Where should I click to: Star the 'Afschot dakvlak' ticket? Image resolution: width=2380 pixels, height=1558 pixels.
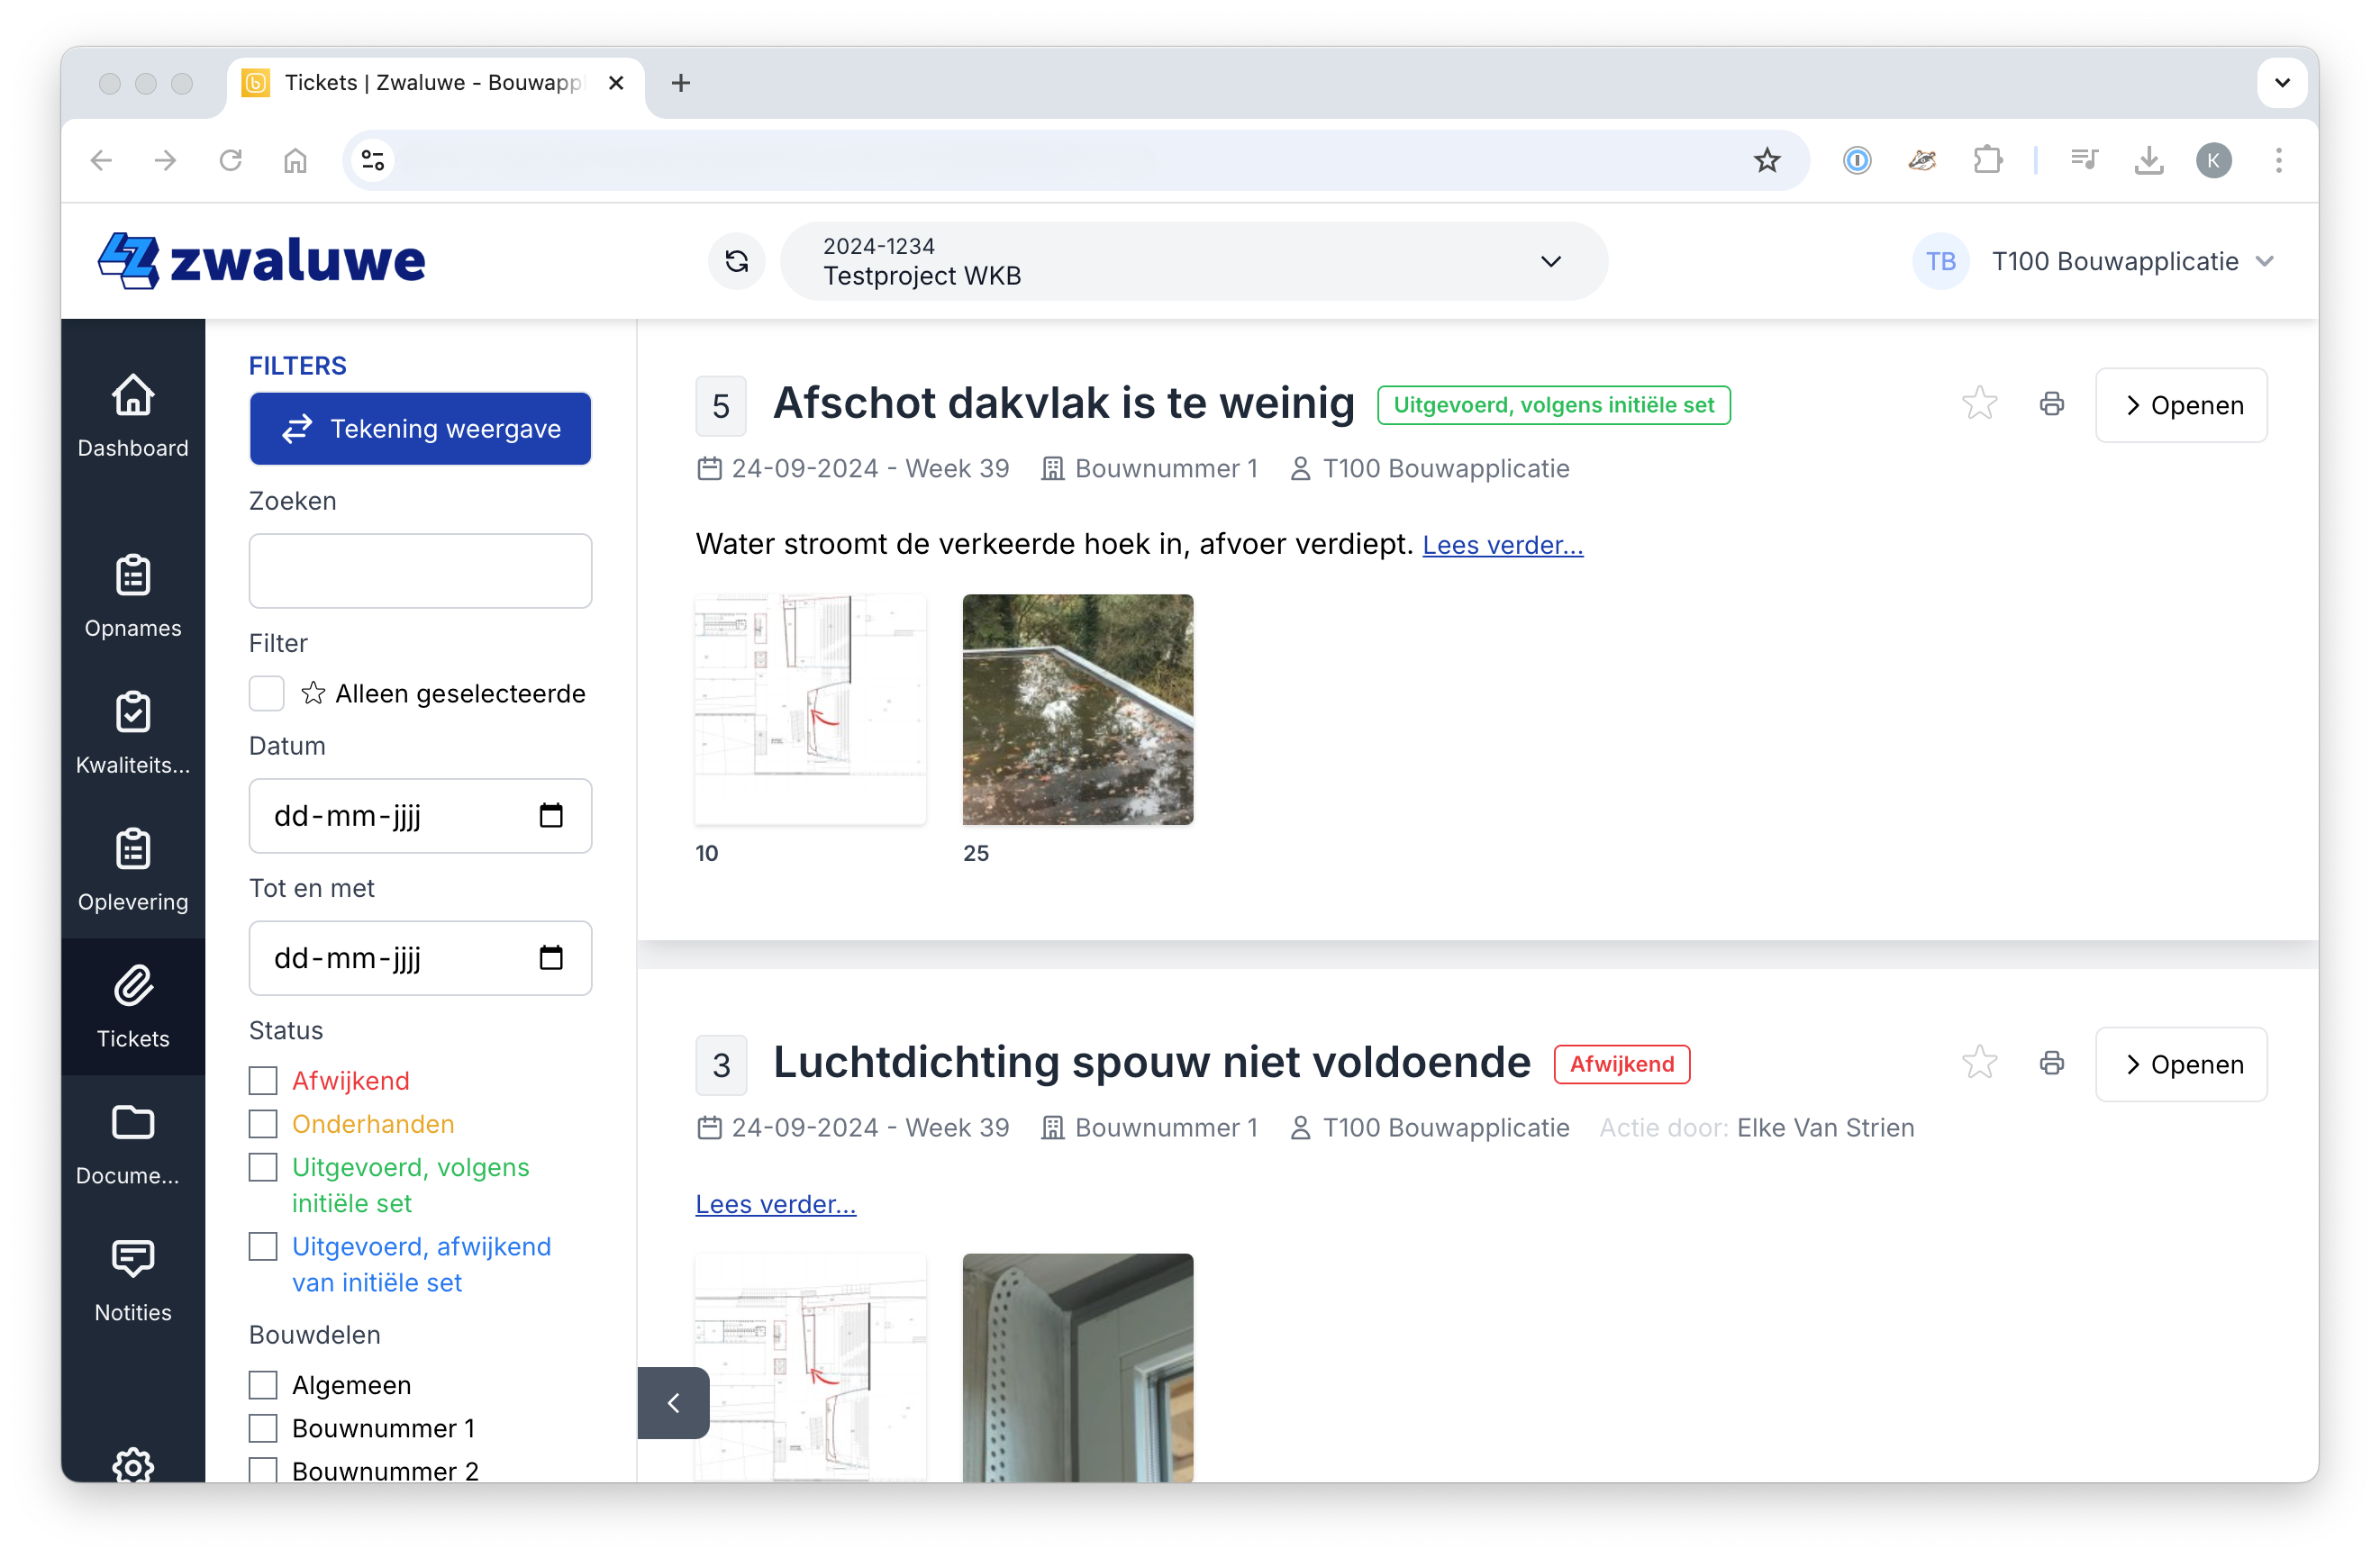1979,404
